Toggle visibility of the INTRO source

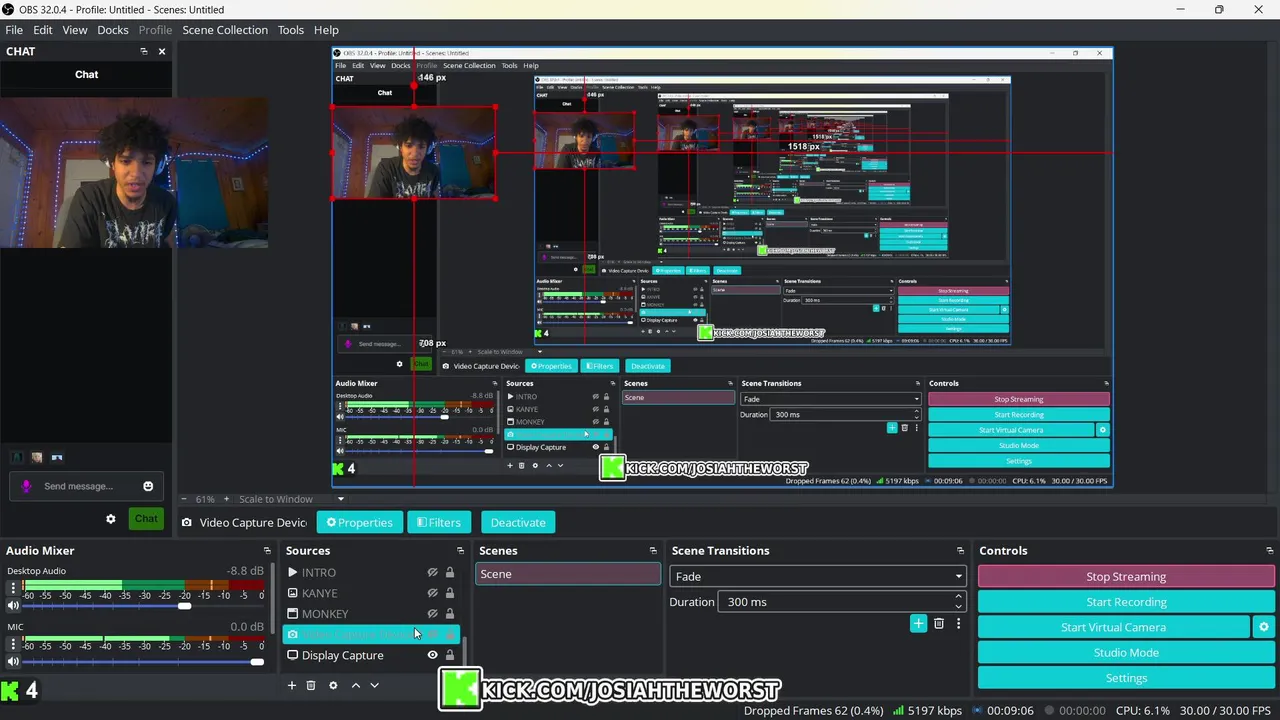coord(433,573)
